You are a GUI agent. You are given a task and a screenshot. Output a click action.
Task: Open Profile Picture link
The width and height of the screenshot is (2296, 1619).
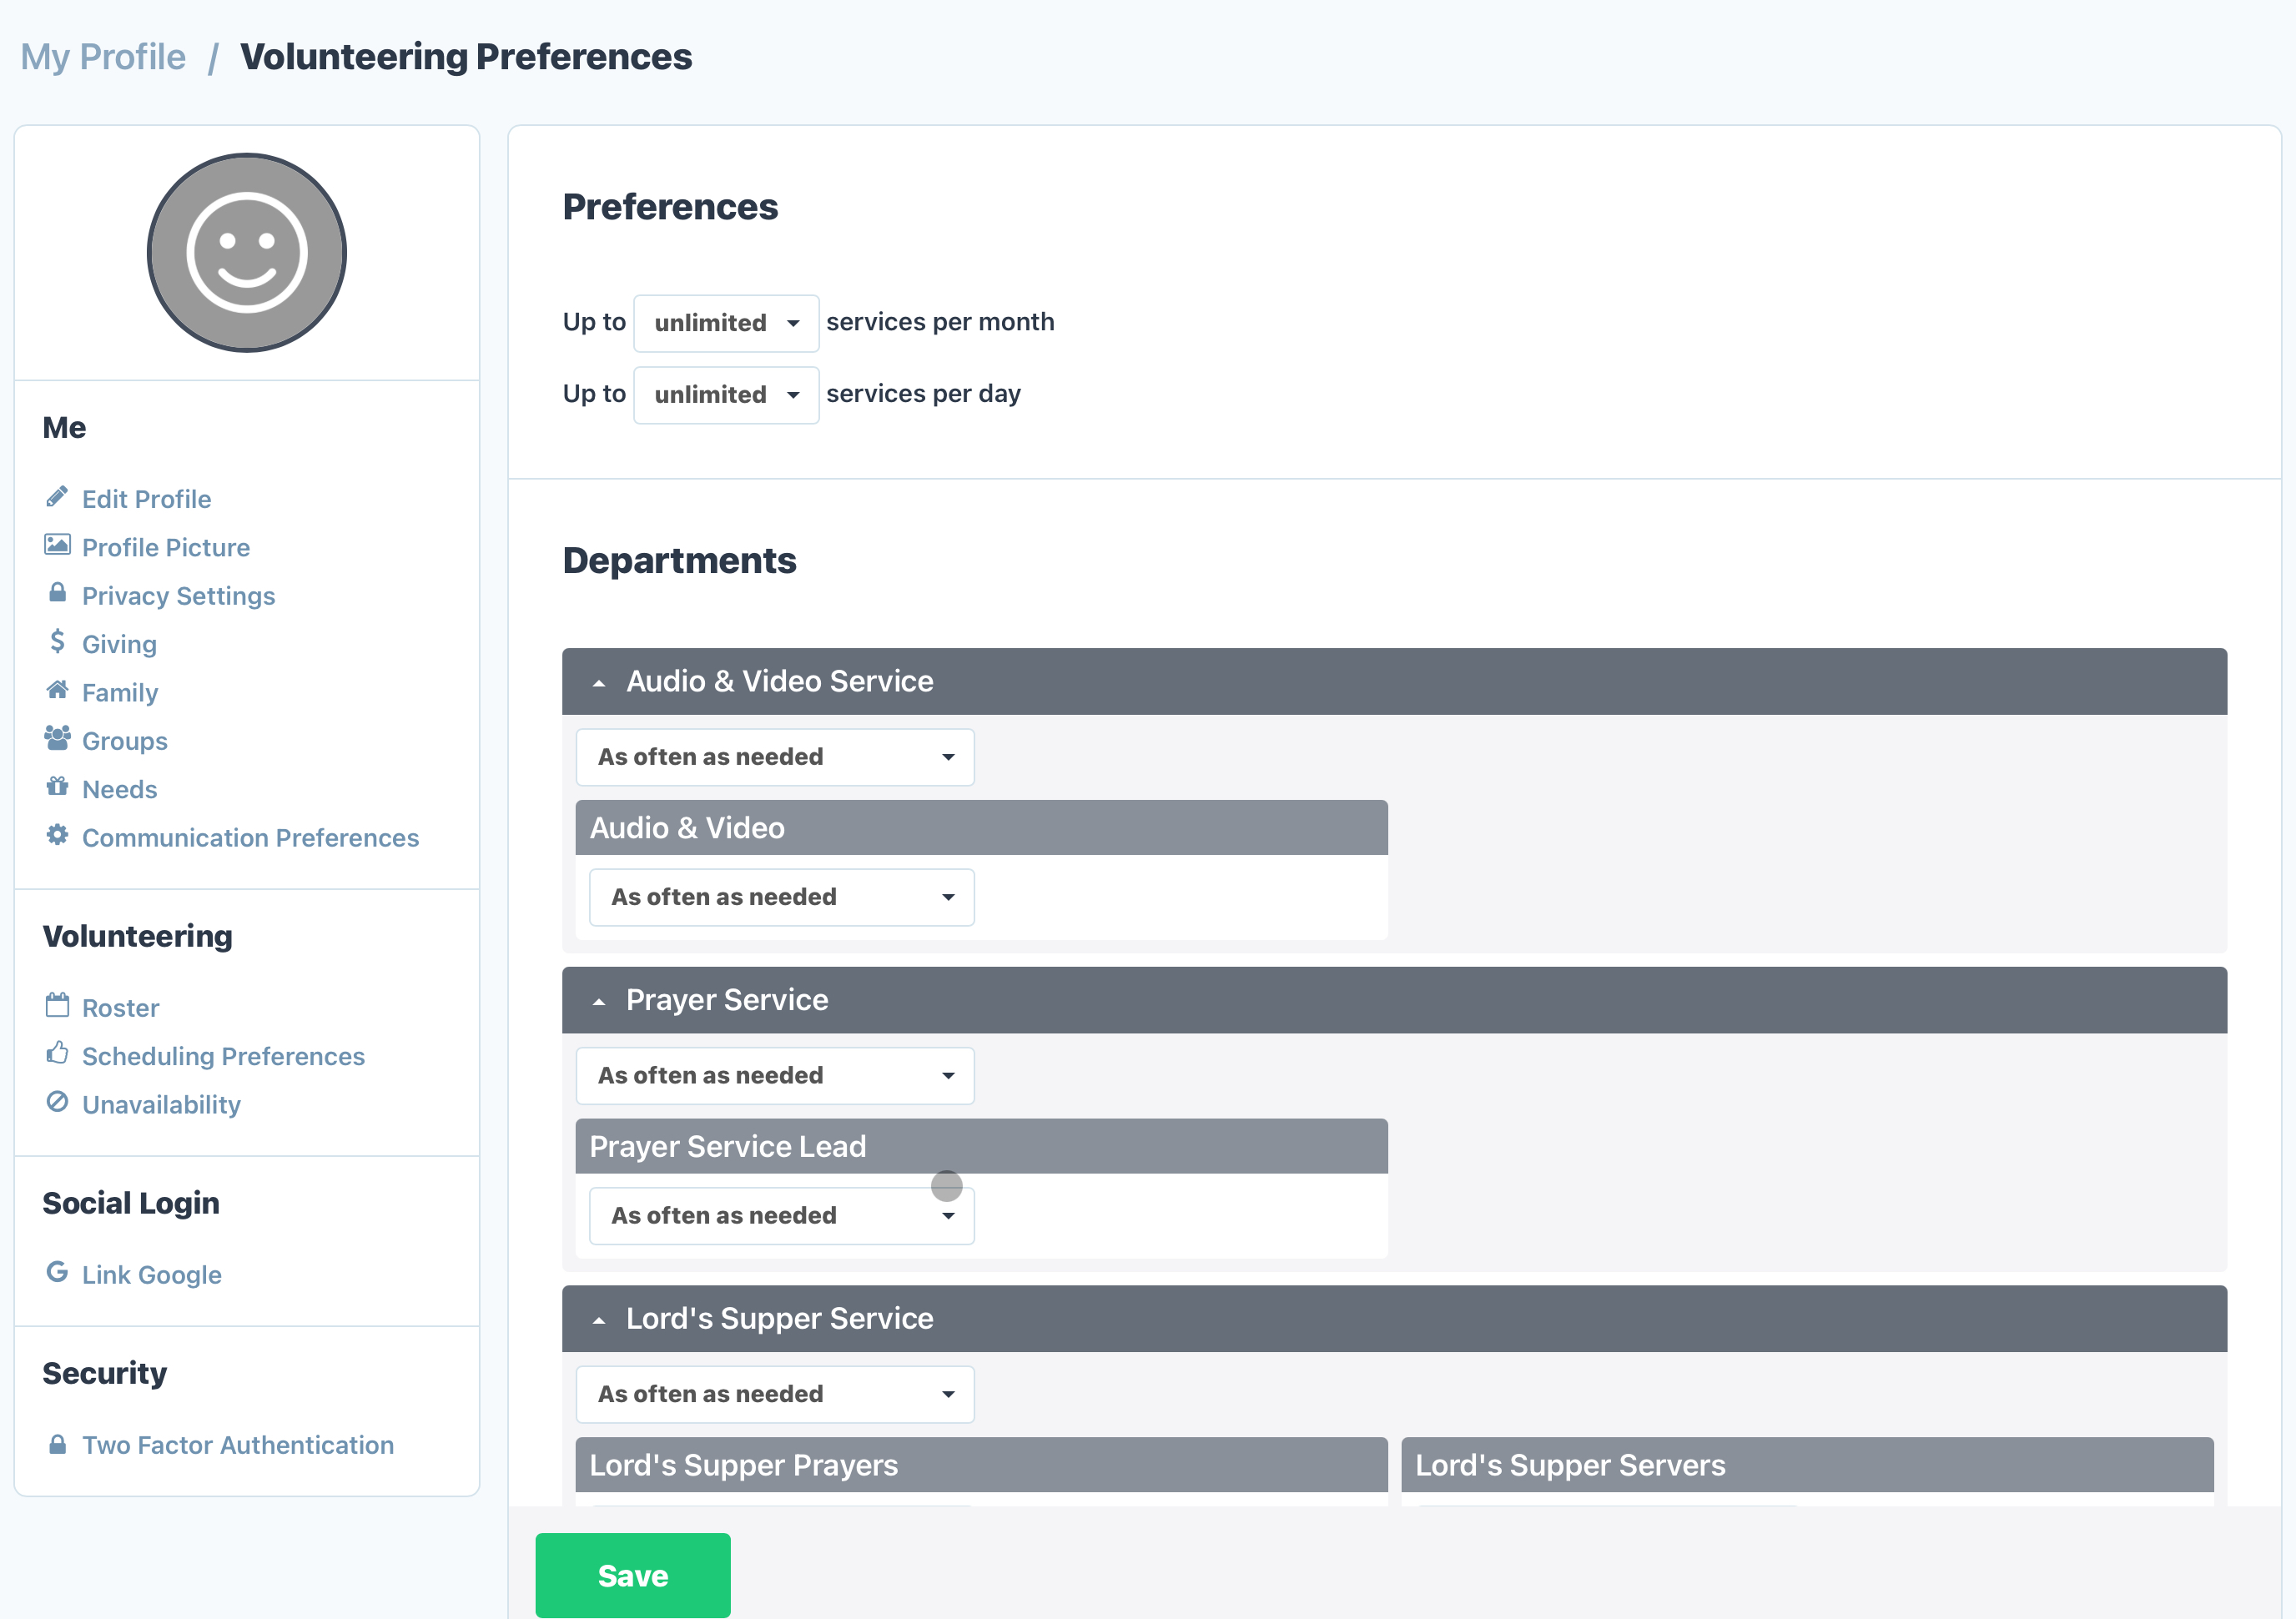(166, 548)
